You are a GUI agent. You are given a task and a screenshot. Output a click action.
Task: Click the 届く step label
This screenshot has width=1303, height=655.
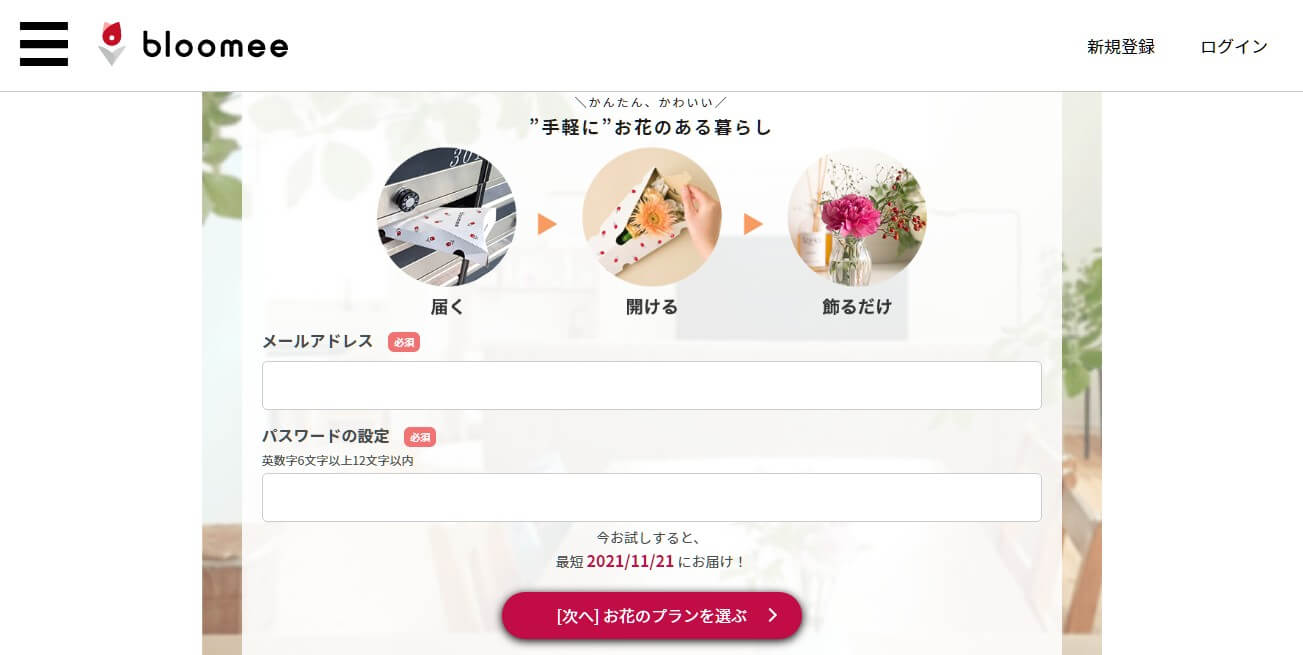point(447,307)
